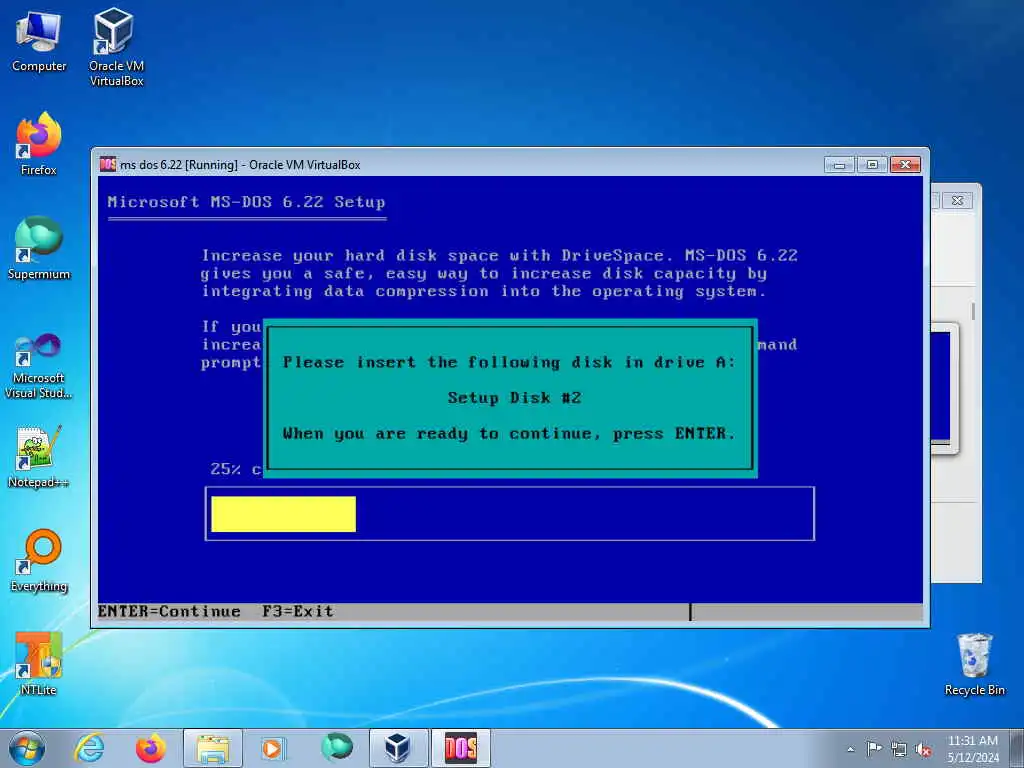Click the VirtualBox window title text
This screenshot has height=768, width=1024.
click(240, 165)
